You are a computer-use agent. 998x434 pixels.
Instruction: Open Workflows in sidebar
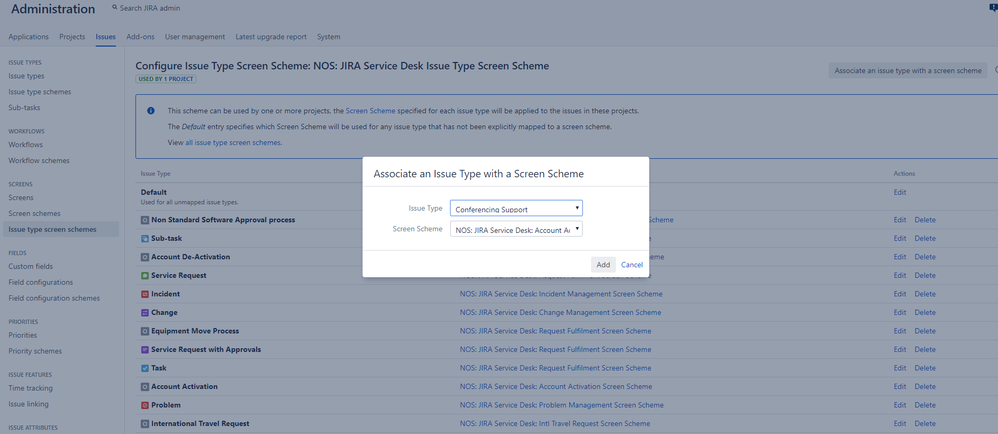(x=25, y=145)
